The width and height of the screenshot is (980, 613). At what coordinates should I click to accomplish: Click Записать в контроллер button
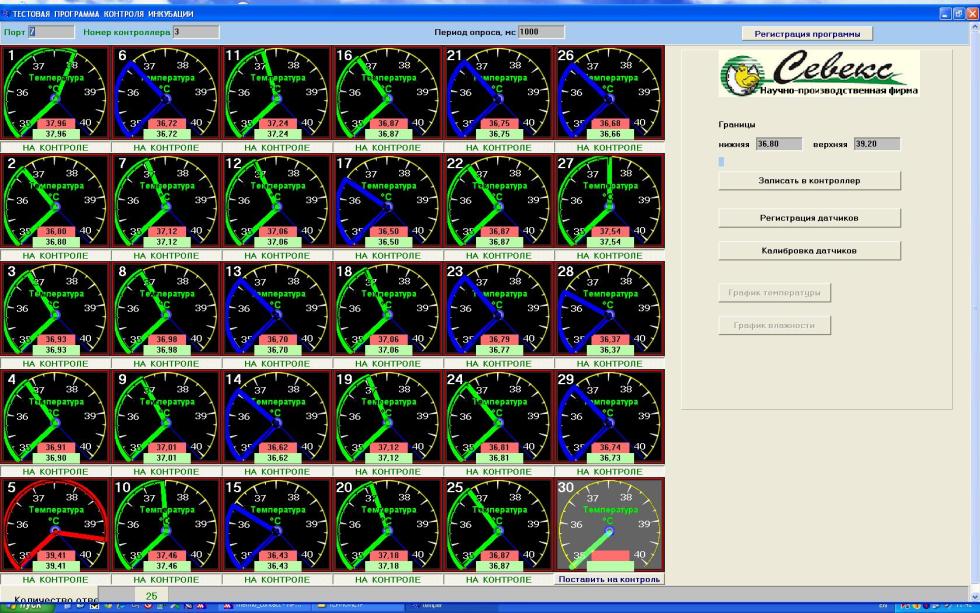(809, 181)
